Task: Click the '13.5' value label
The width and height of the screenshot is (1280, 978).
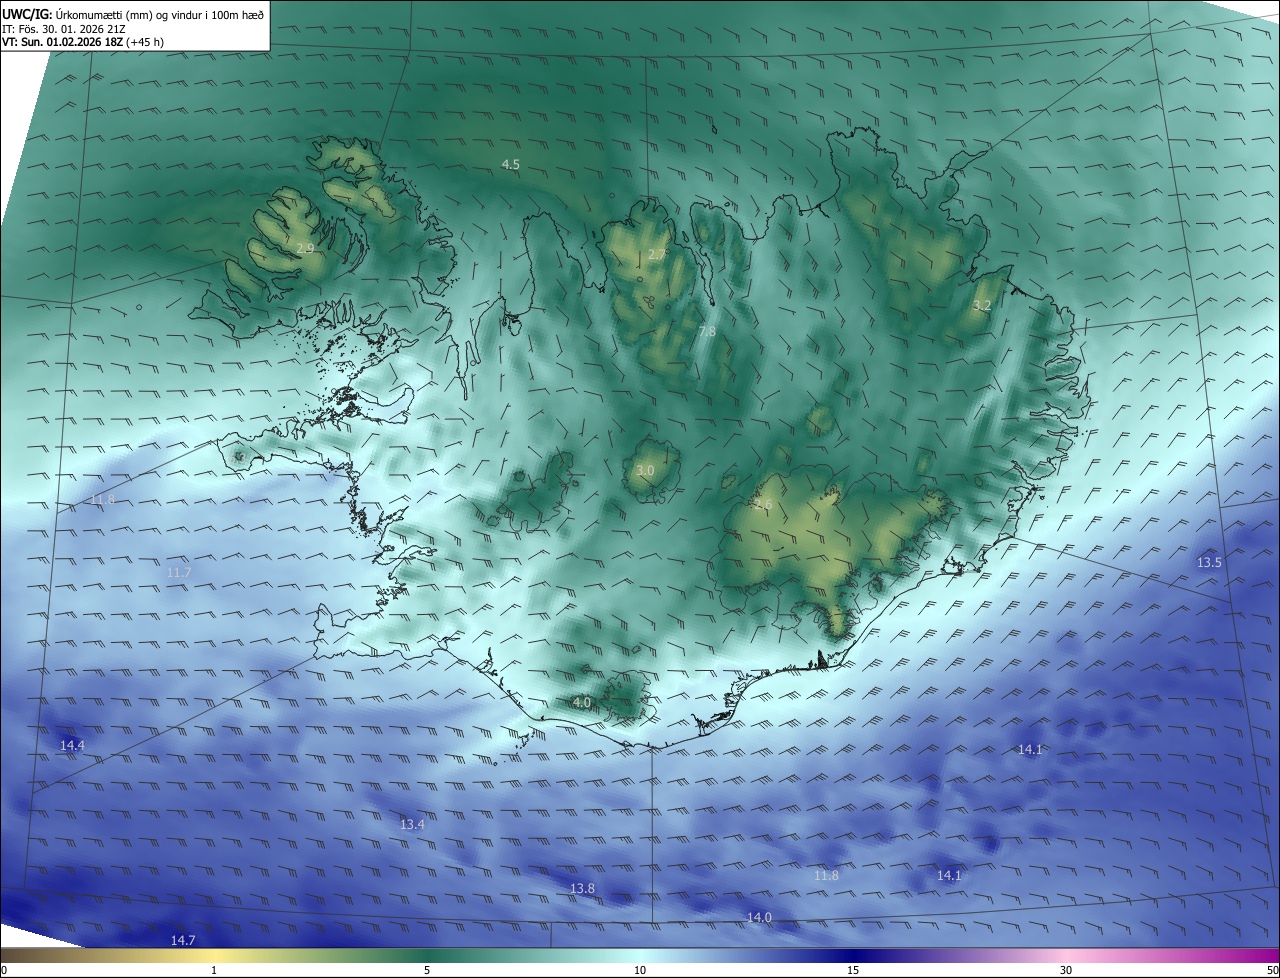Action: tap(1209, 563)
